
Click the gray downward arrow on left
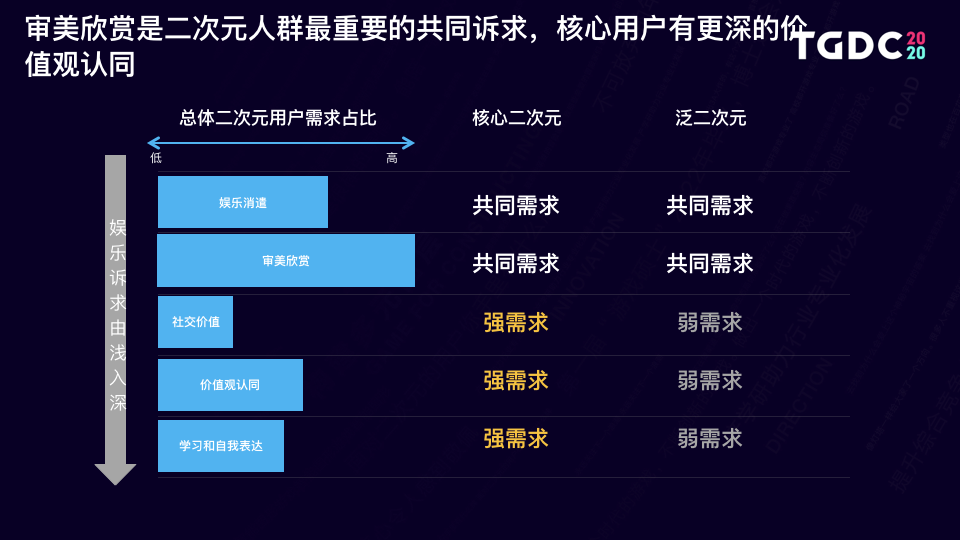(115, 320)
